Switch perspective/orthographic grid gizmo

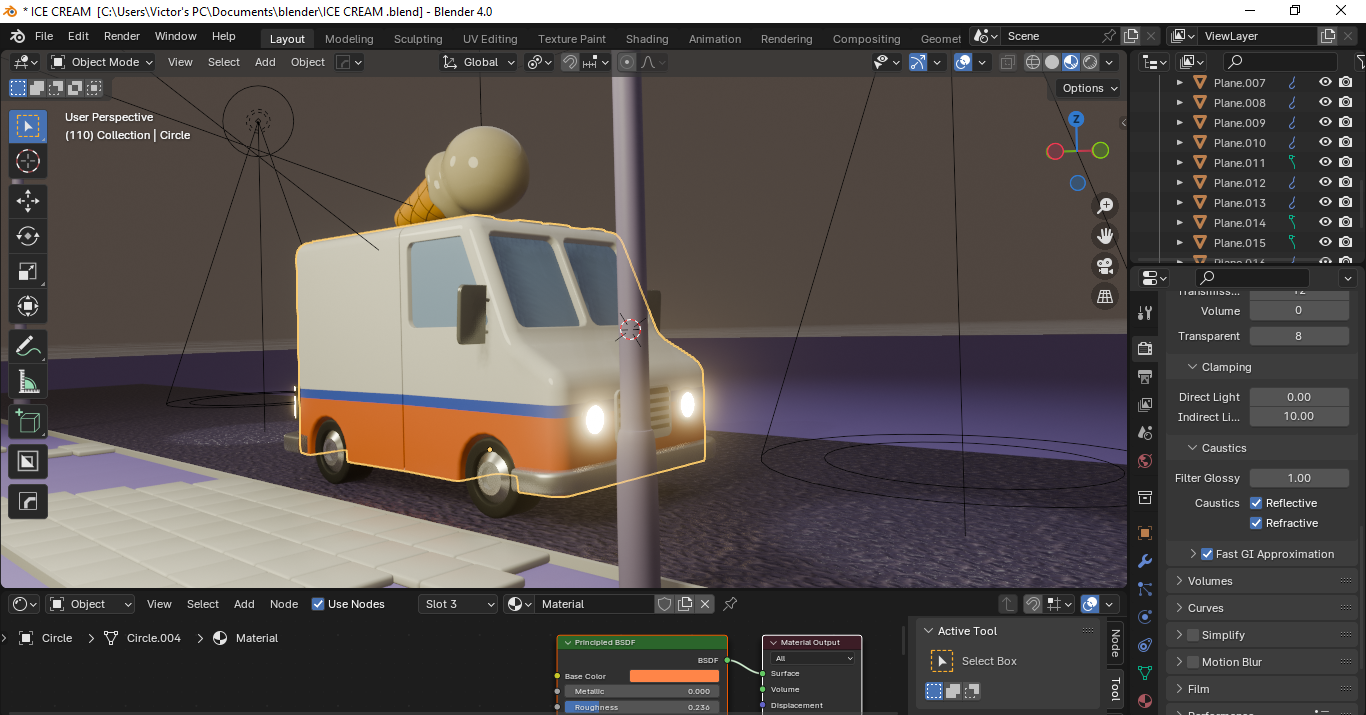pyautogui.click(x=1105, y=296)
